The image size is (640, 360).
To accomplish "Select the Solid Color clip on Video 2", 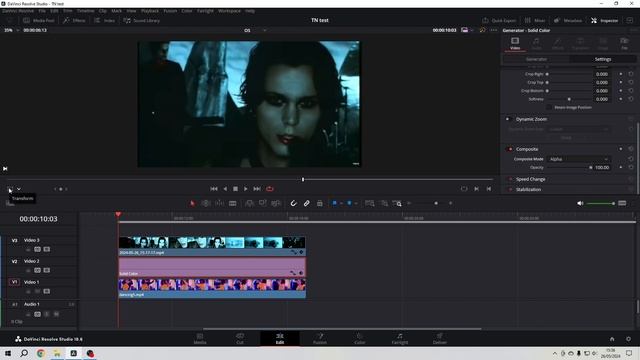I will point(212,267).
